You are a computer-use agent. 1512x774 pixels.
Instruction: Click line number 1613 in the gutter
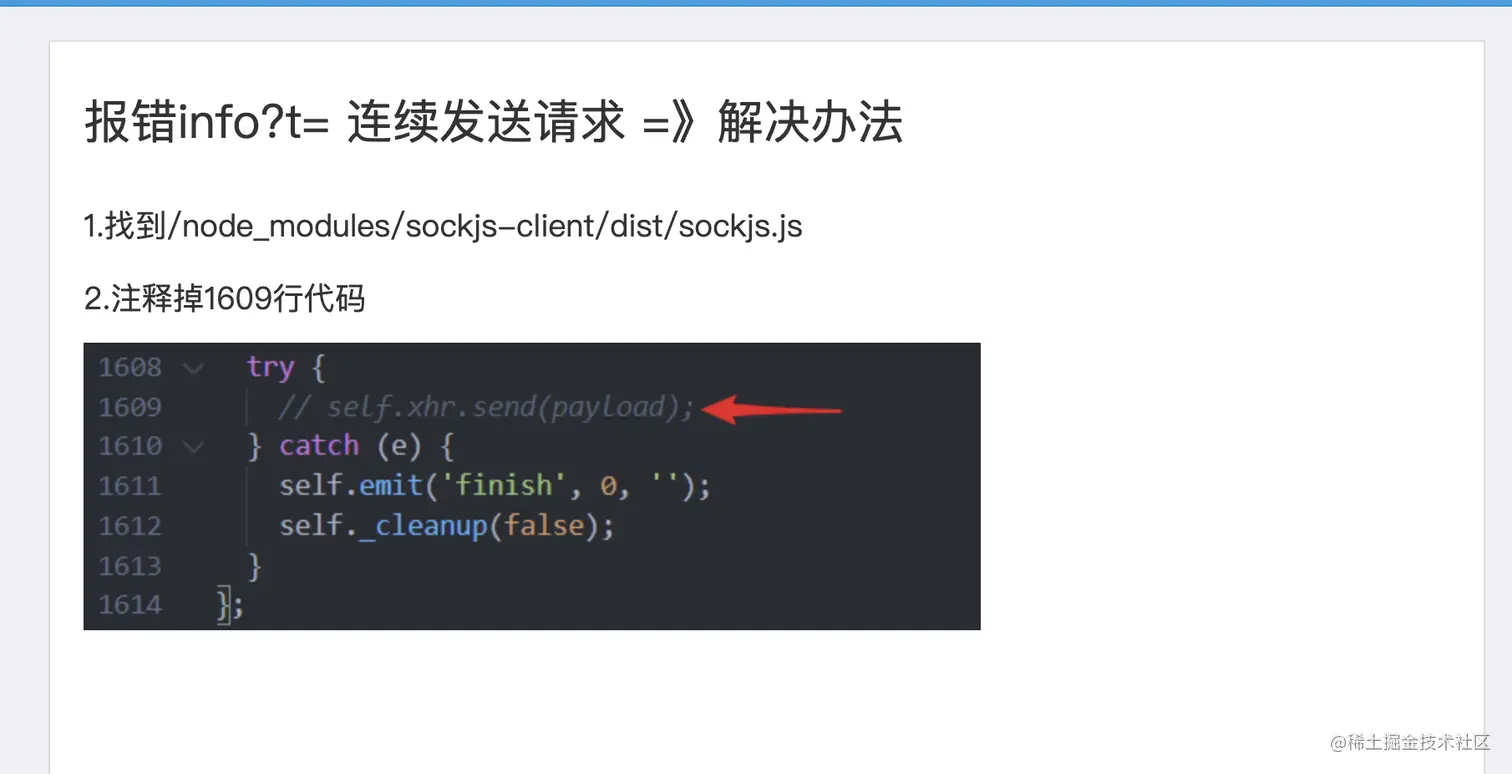[x=130, y=566]
